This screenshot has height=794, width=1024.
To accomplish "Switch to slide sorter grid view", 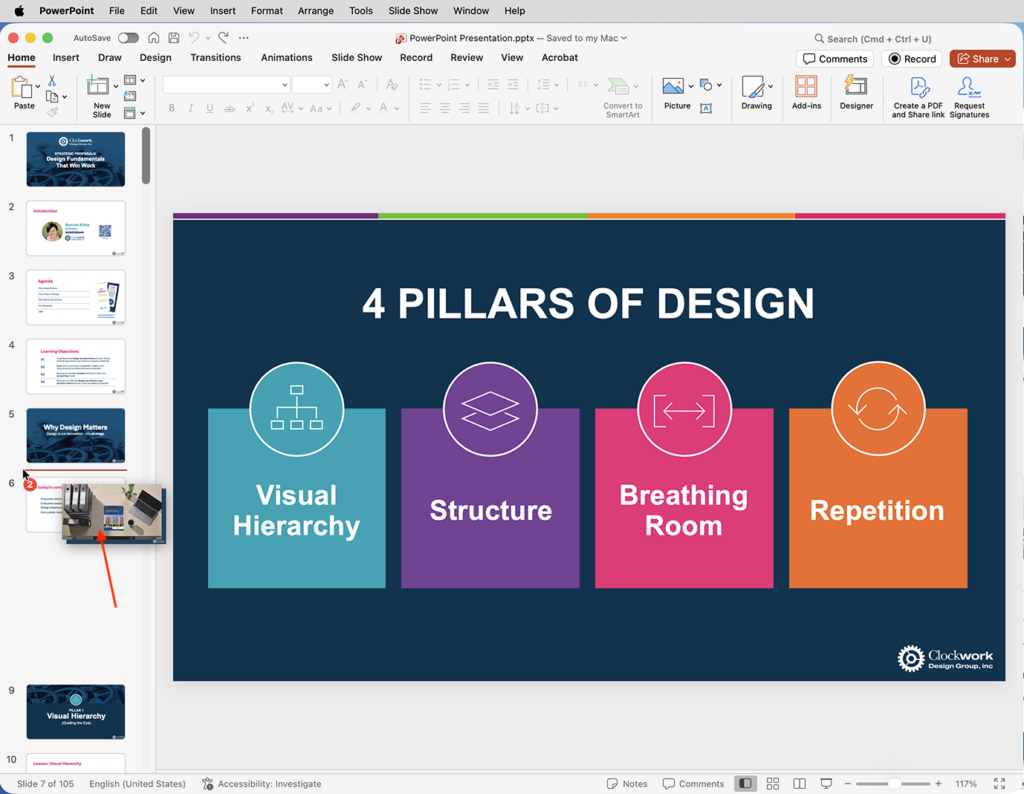I will [773, 784].
